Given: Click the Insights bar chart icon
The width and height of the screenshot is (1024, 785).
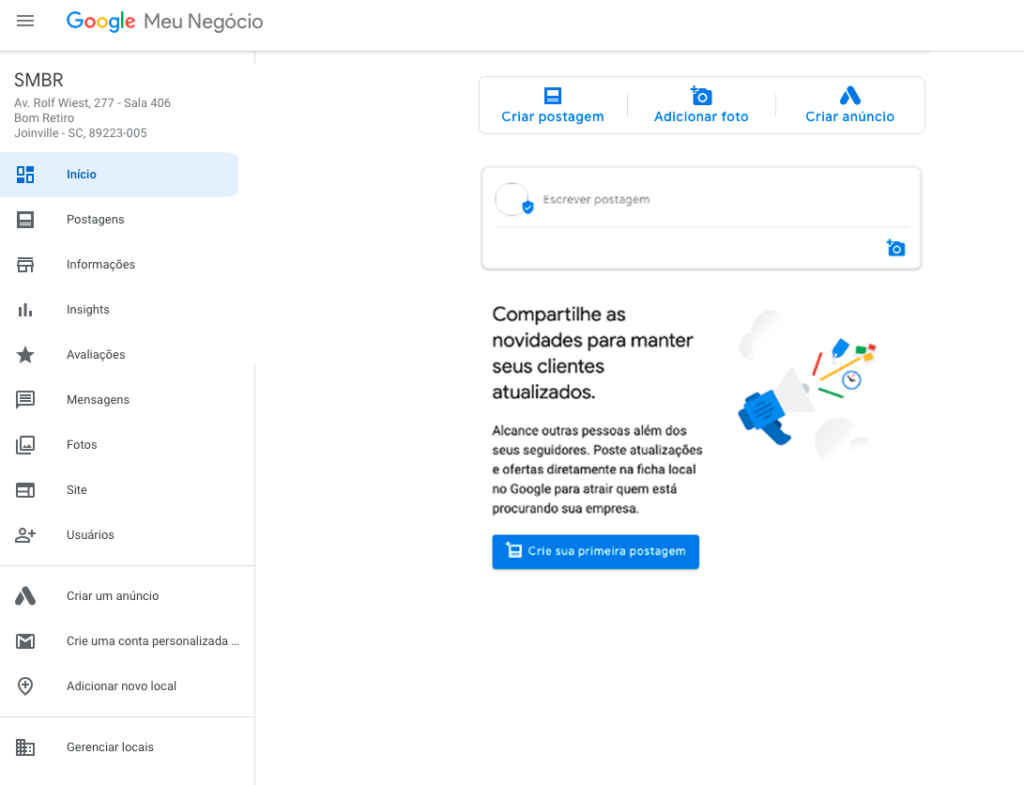Looking at the screenshot, I should click(25, 310).
